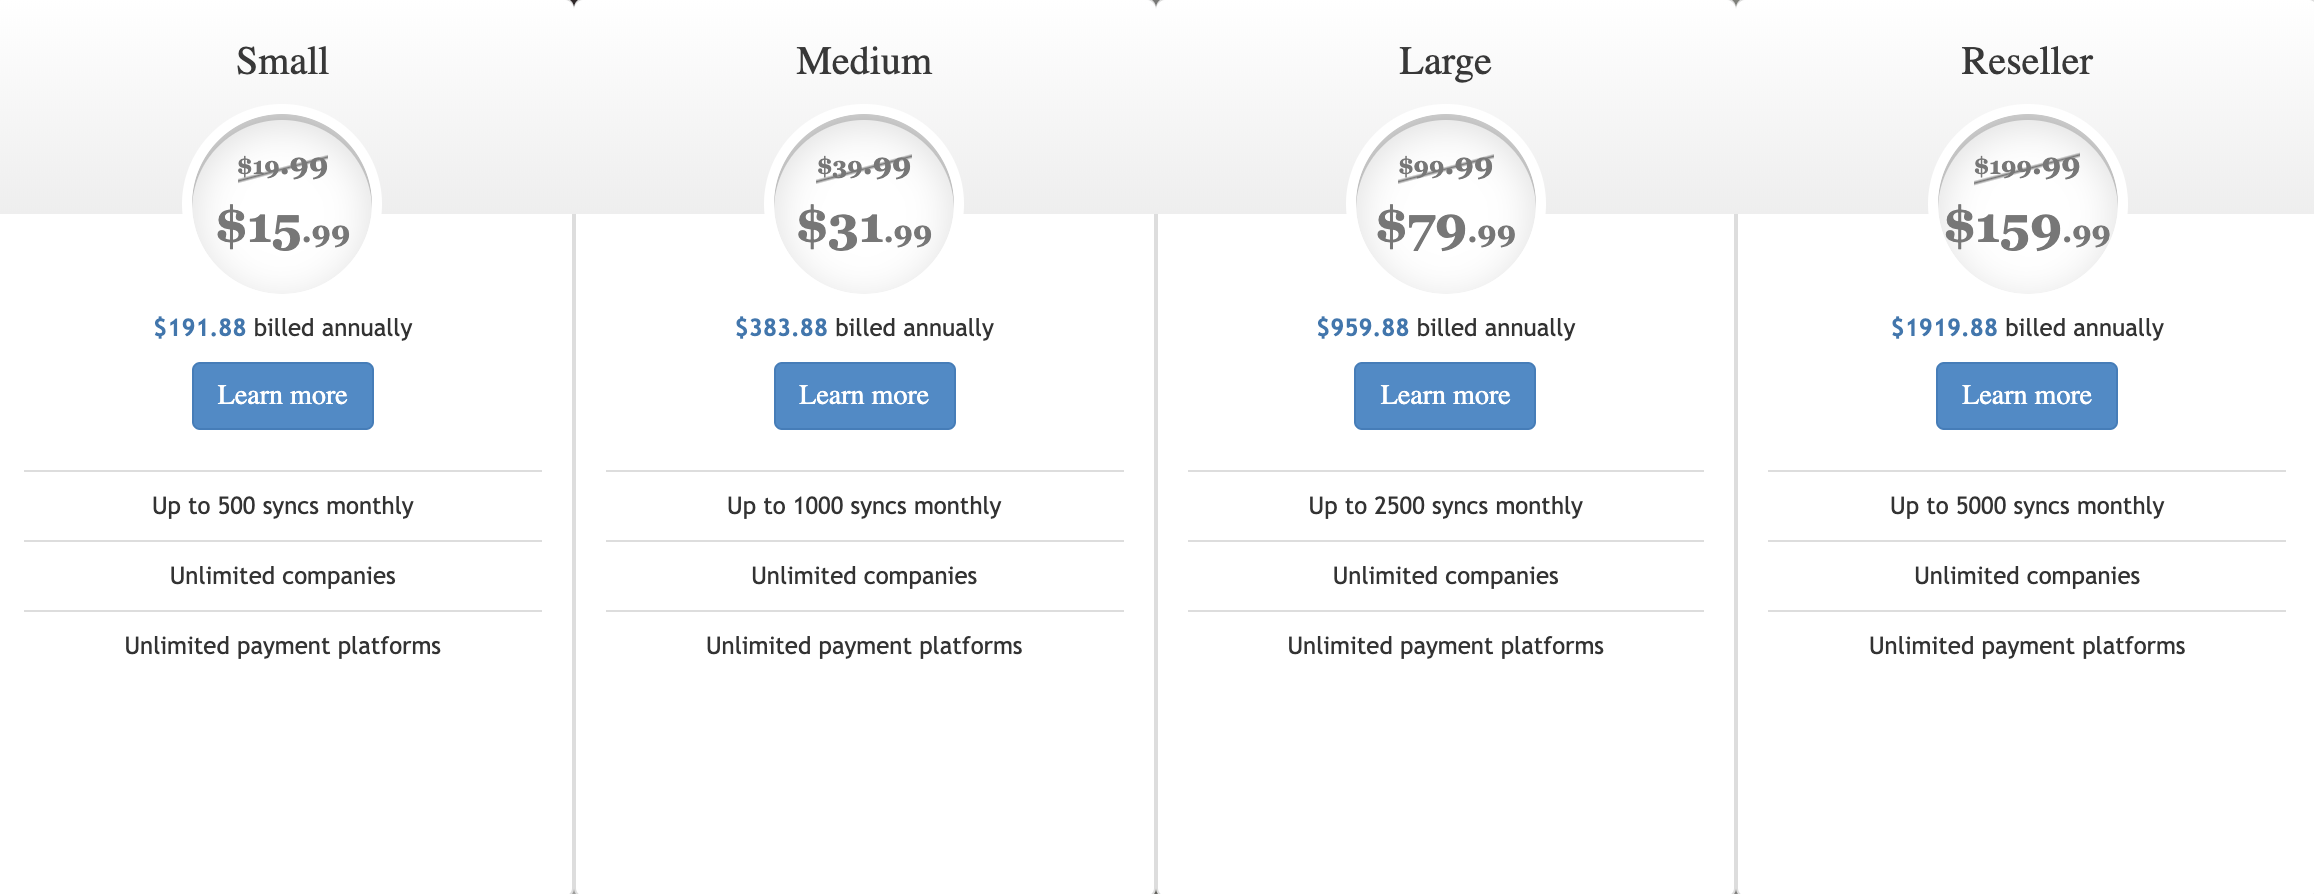The height and width of the screenshot is (894, 2314).
Task: Click the $159.99 price badge
Action: tap(2028, 204)
